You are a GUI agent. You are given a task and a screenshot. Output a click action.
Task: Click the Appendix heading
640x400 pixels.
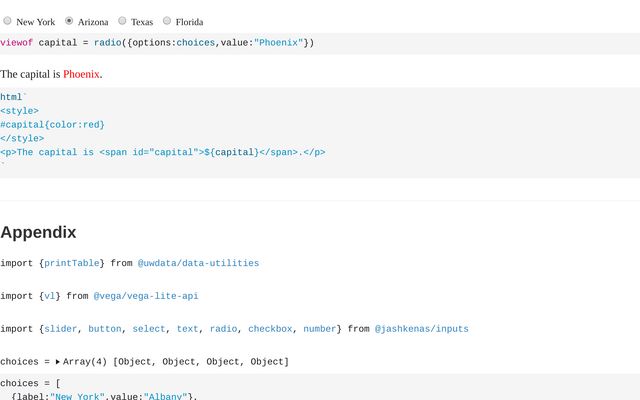point(38,232)
